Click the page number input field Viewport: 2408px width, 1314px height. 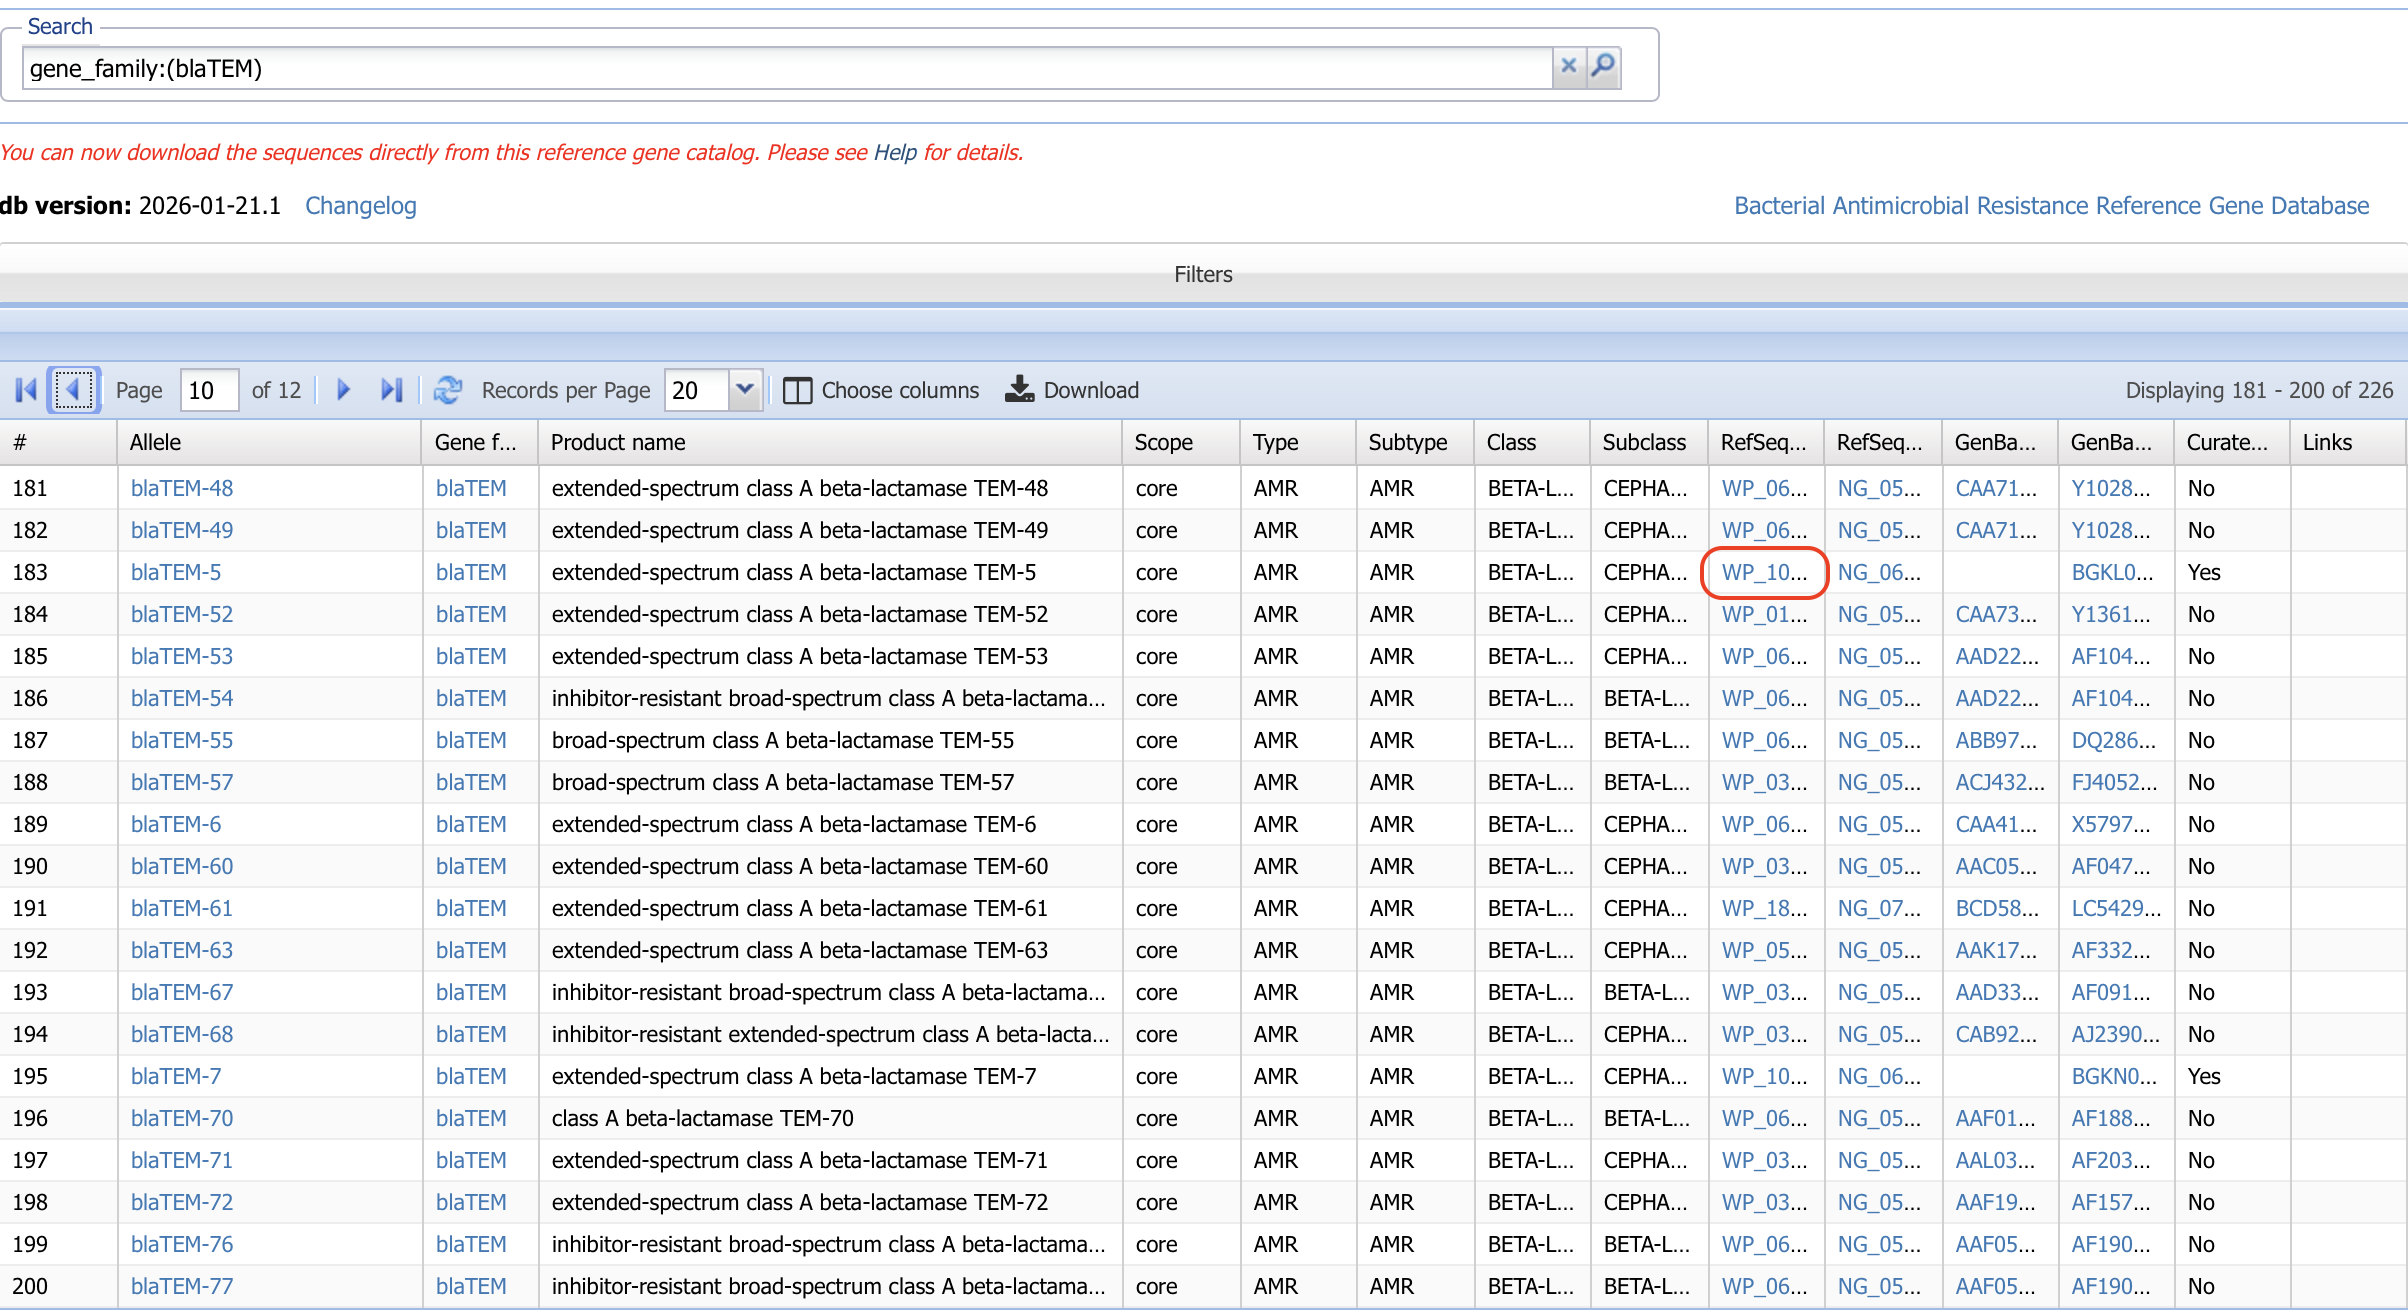208,390
